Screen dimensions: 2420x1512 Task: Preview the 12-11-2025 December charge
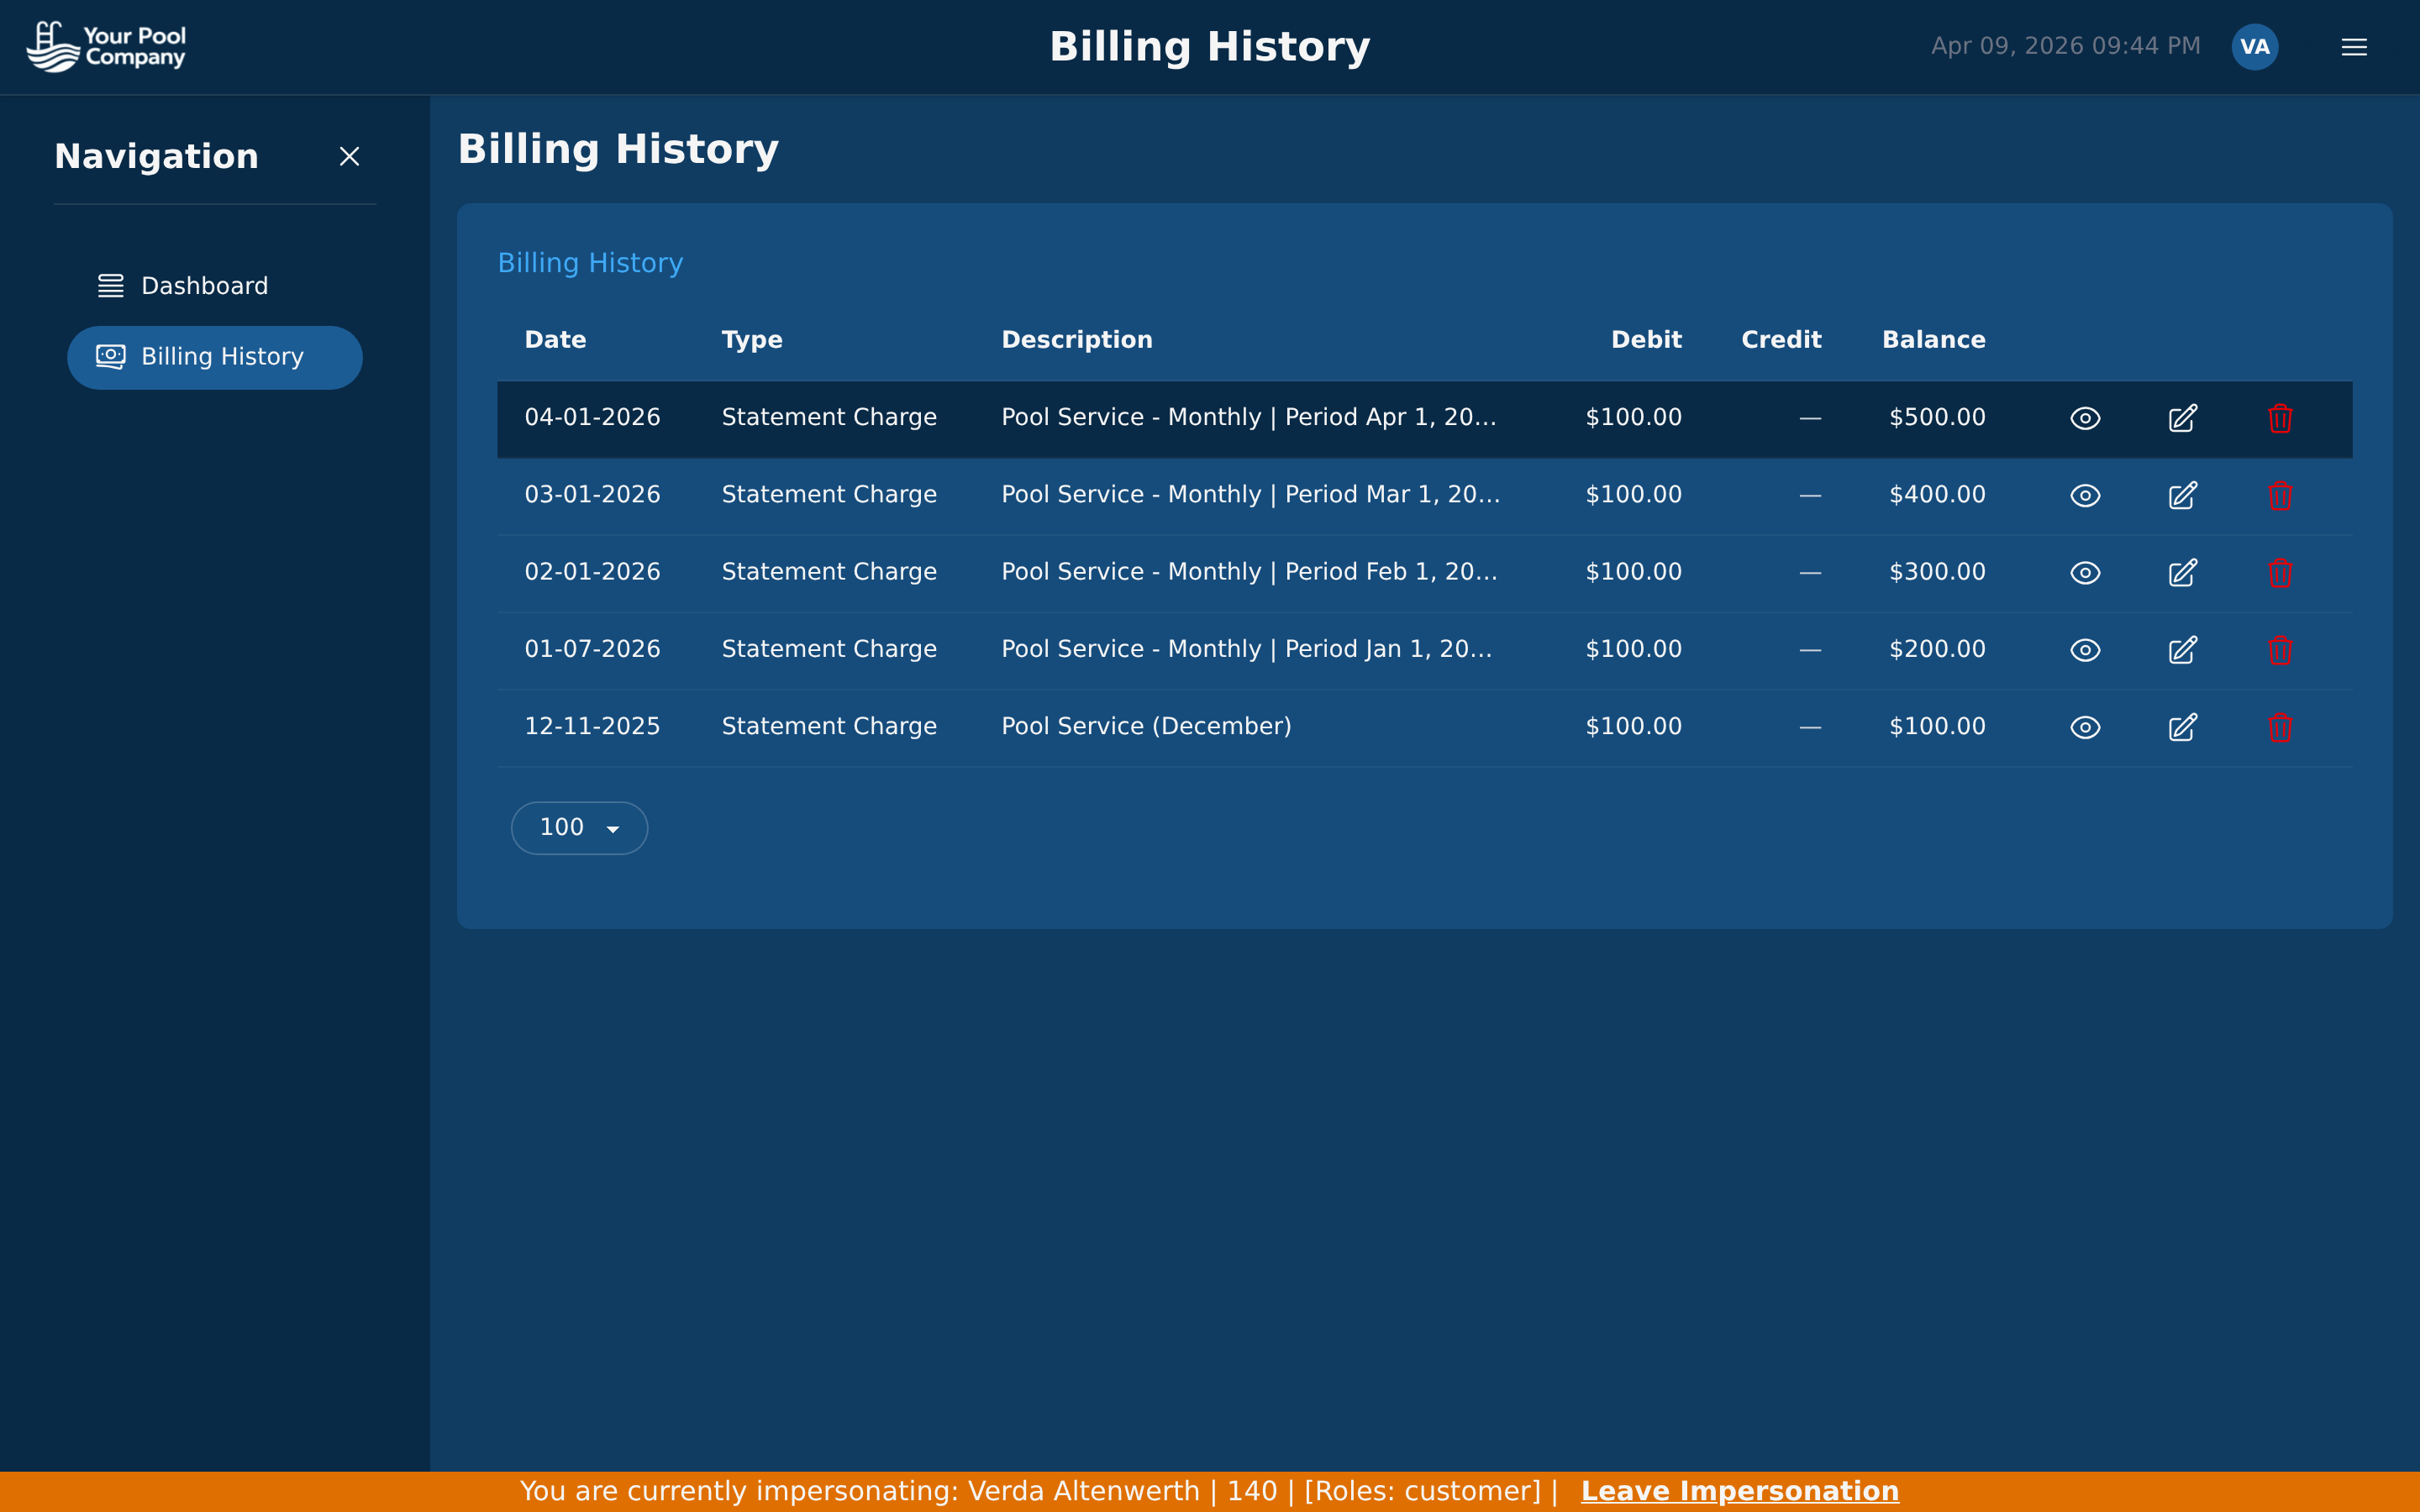click(x=2084, y=727)
